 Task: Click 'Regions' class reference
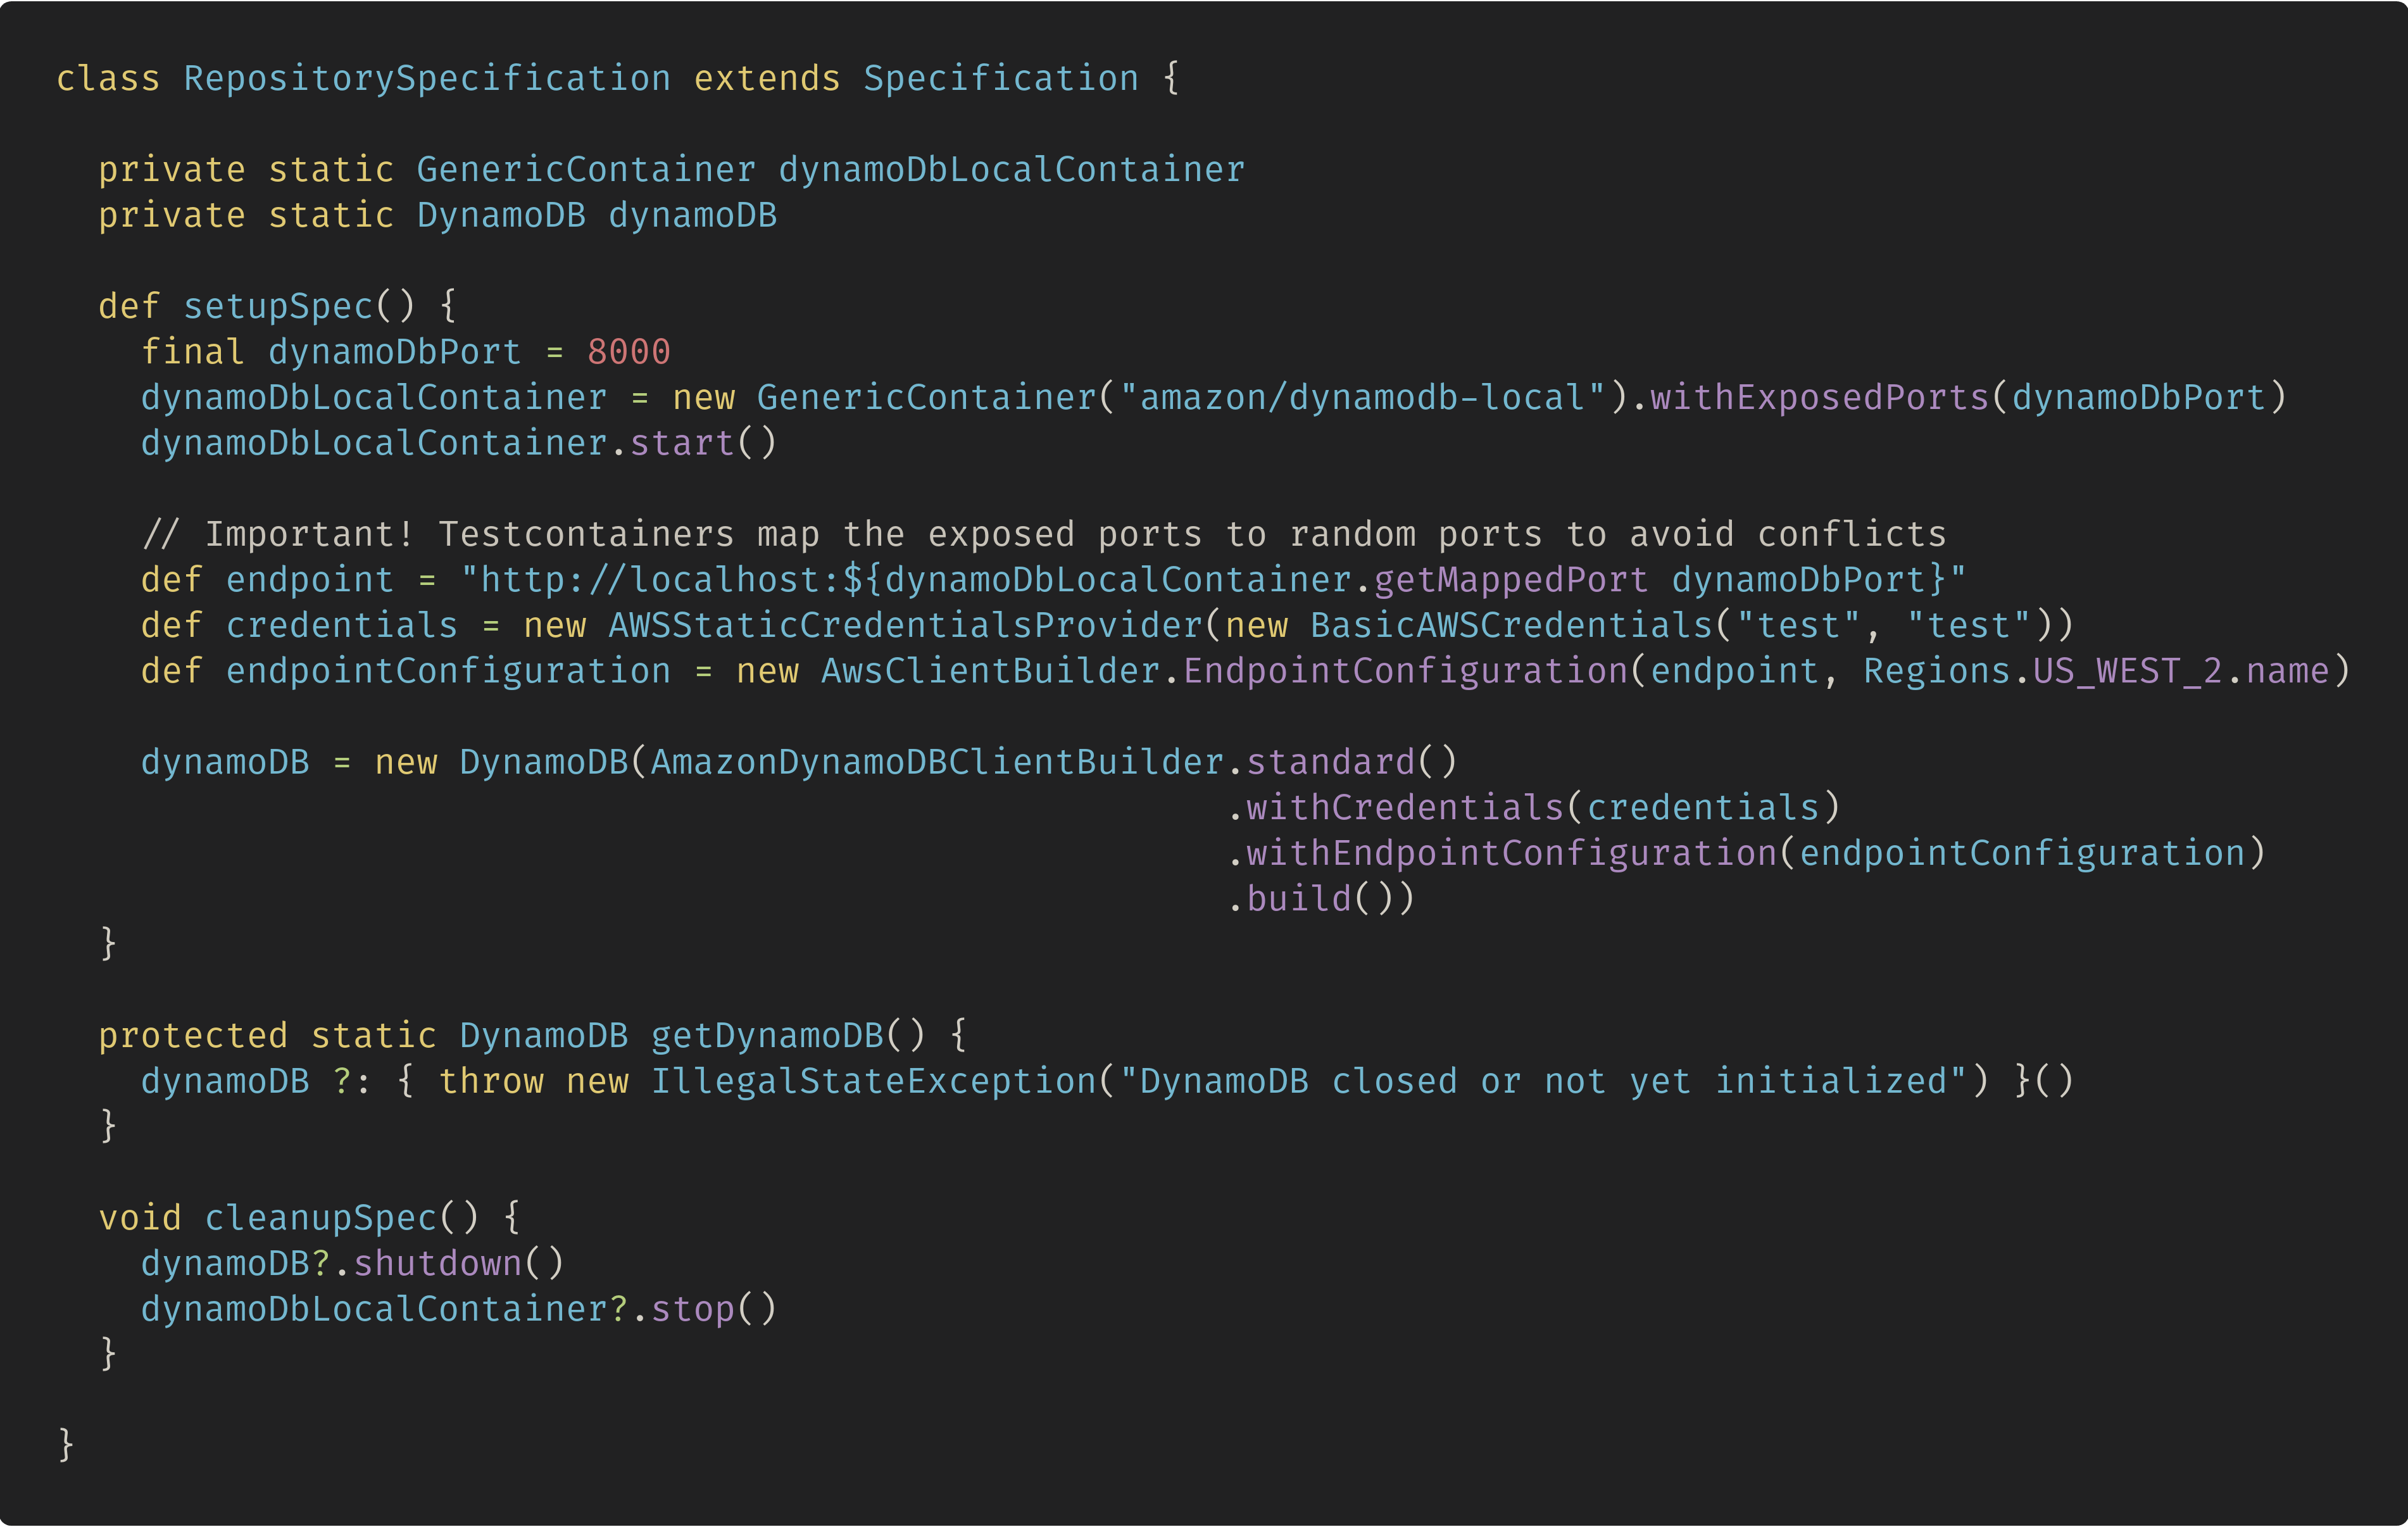(x=1937, y=672)
